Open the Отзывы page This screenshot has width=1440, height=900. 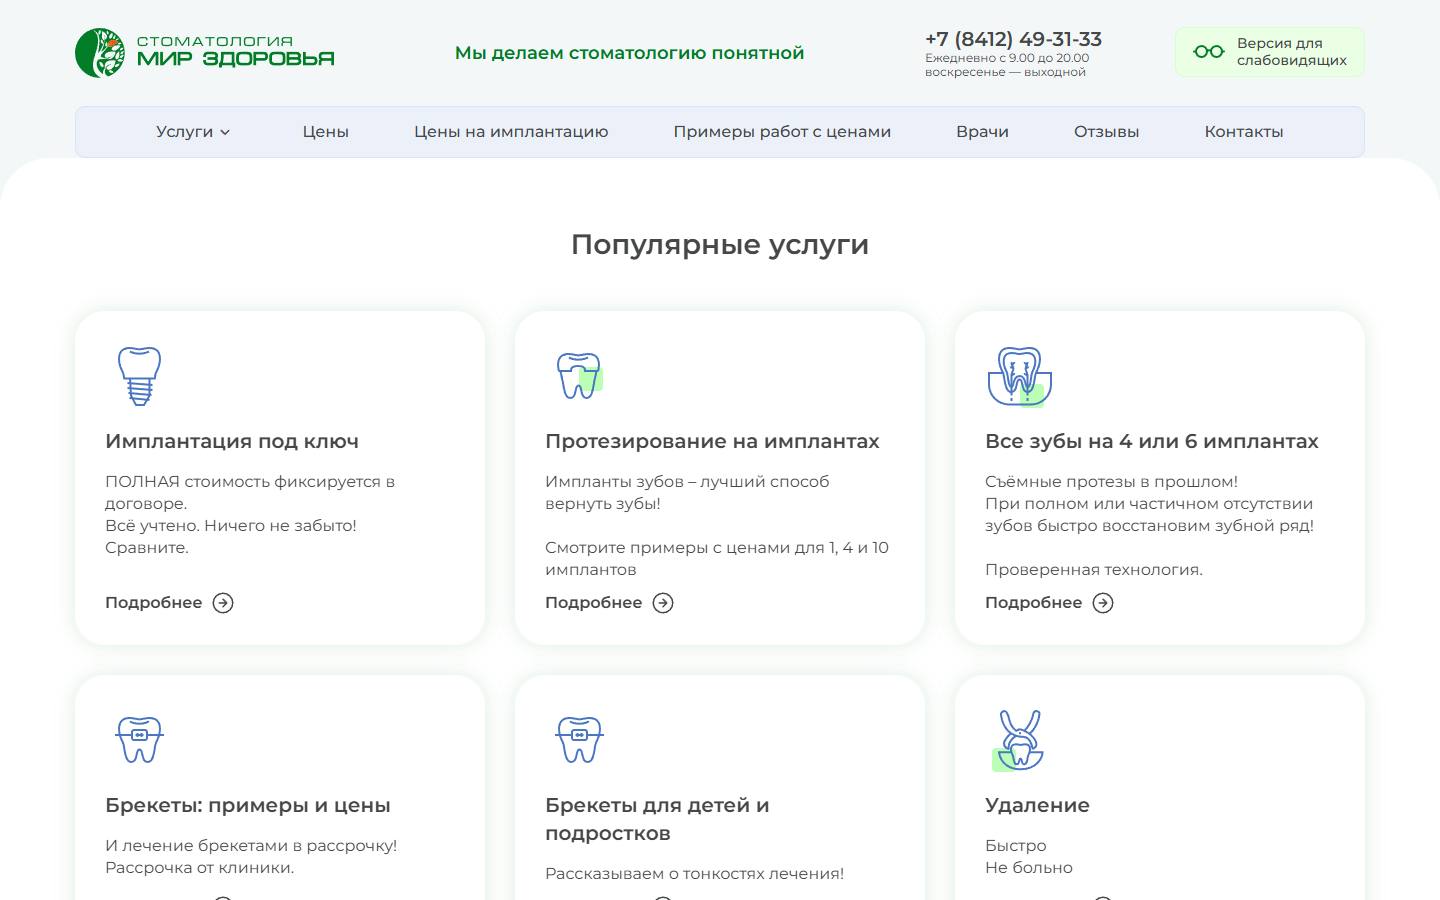tap(1106, 131)
